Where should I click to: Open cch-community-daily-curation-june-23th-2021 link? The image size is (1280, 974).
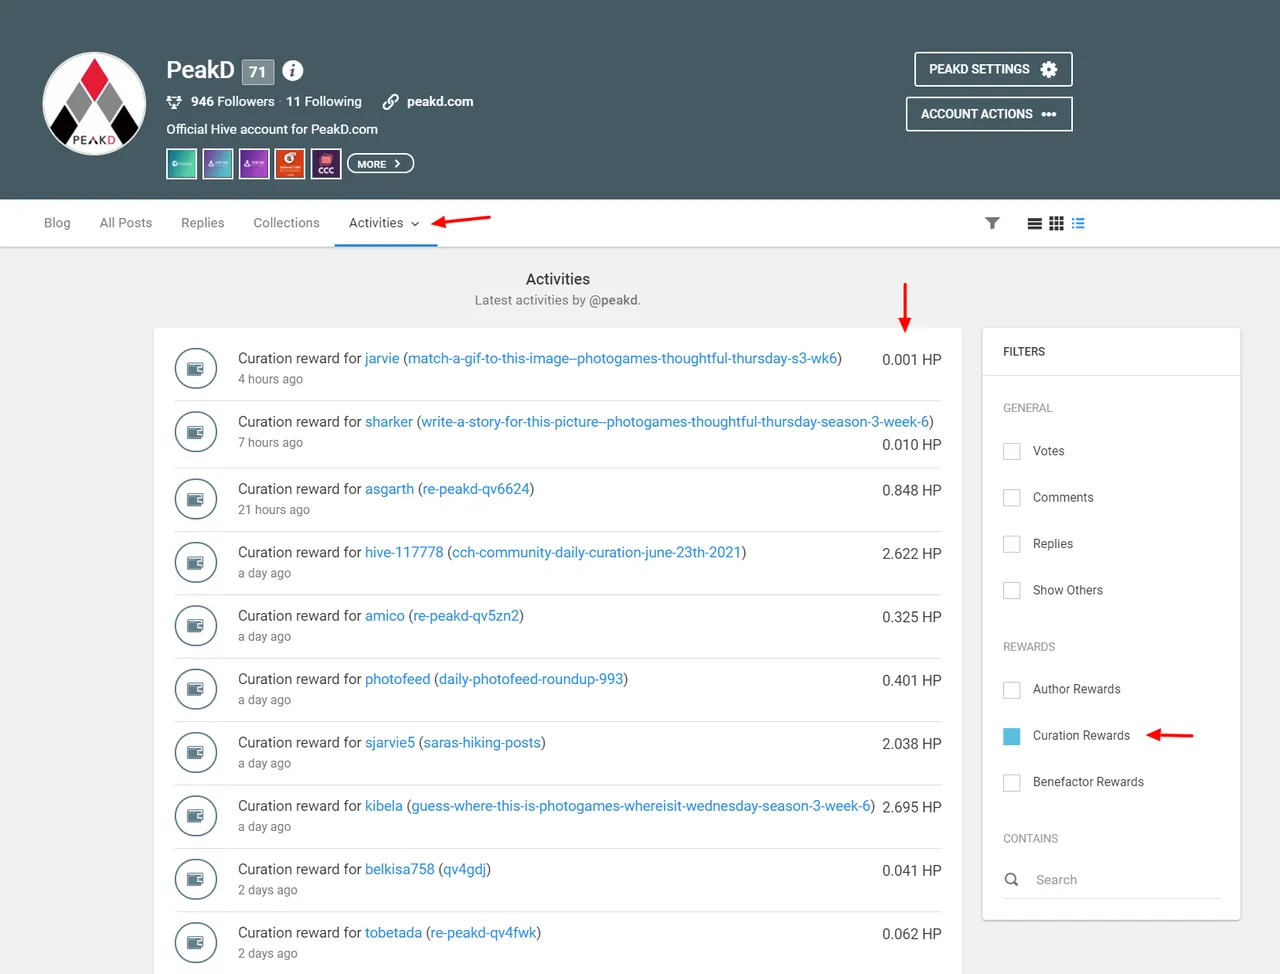[597, 552]
